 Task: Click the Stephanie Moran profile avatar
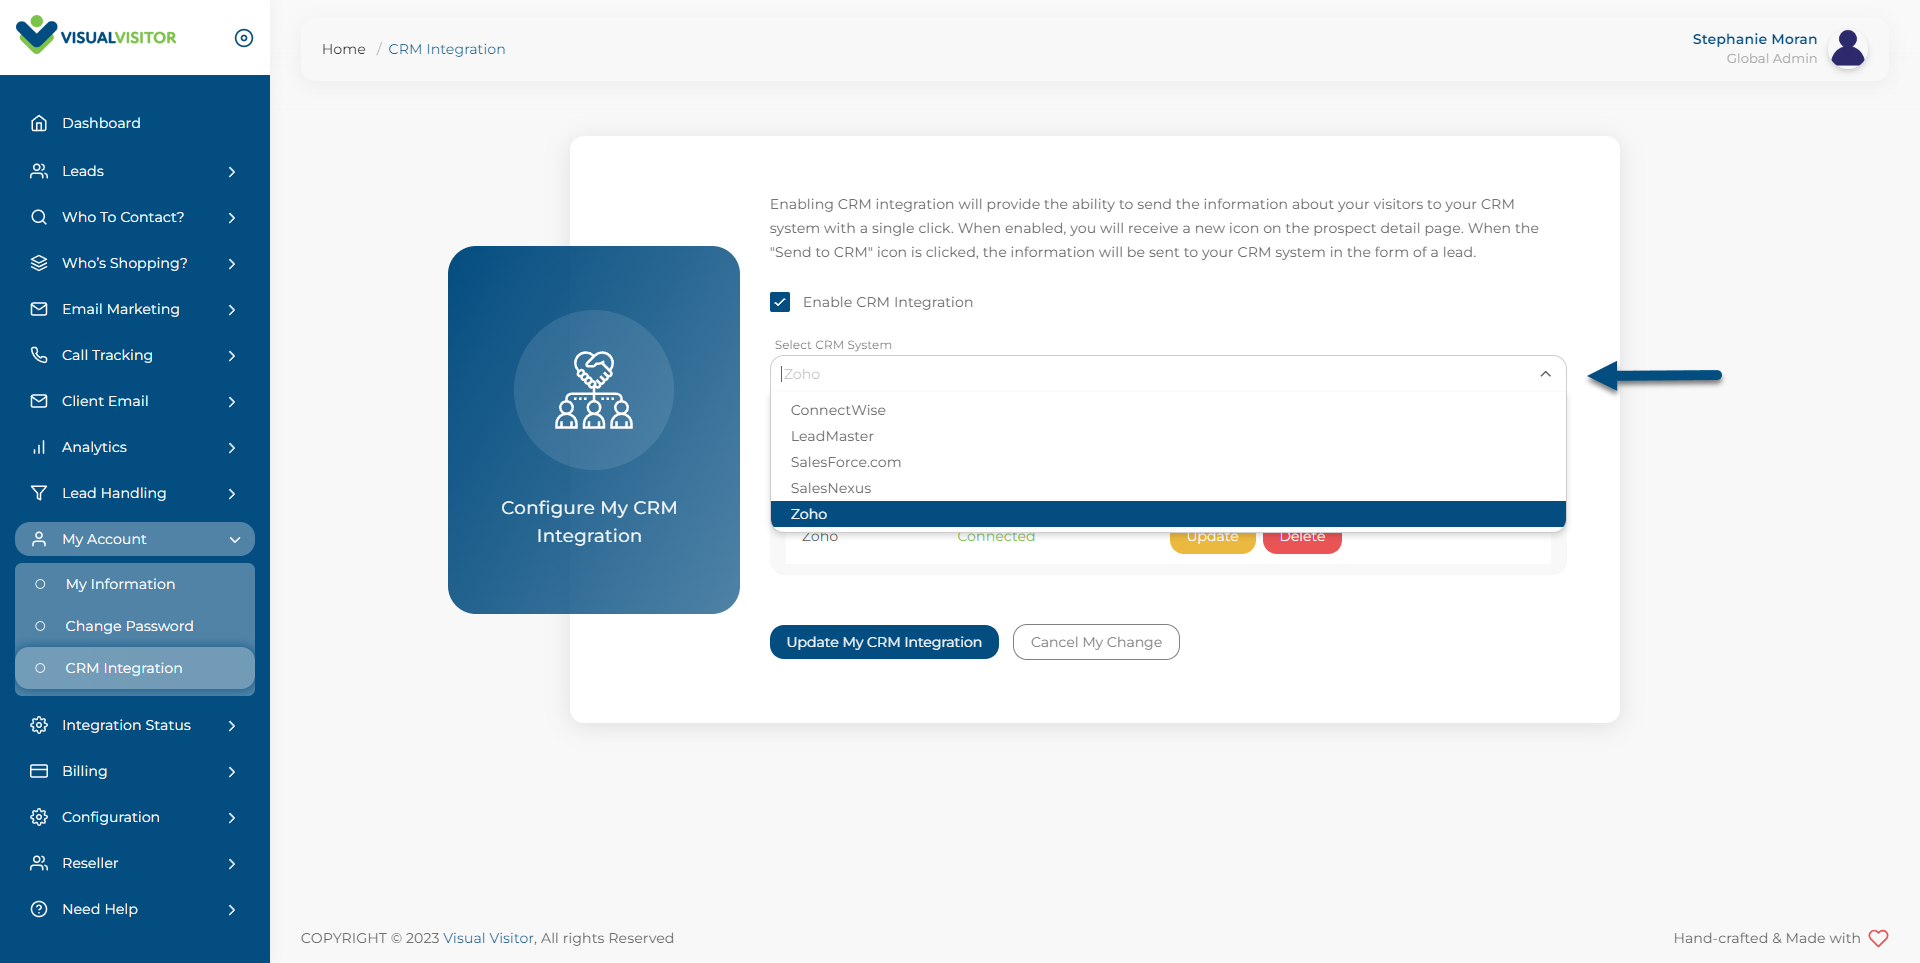[x=1848, y=48]
